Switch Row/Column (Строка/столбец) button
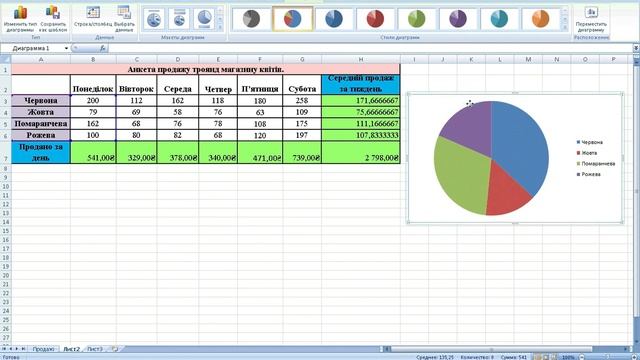The image size is (640, 360). click(x=93, y=16)
